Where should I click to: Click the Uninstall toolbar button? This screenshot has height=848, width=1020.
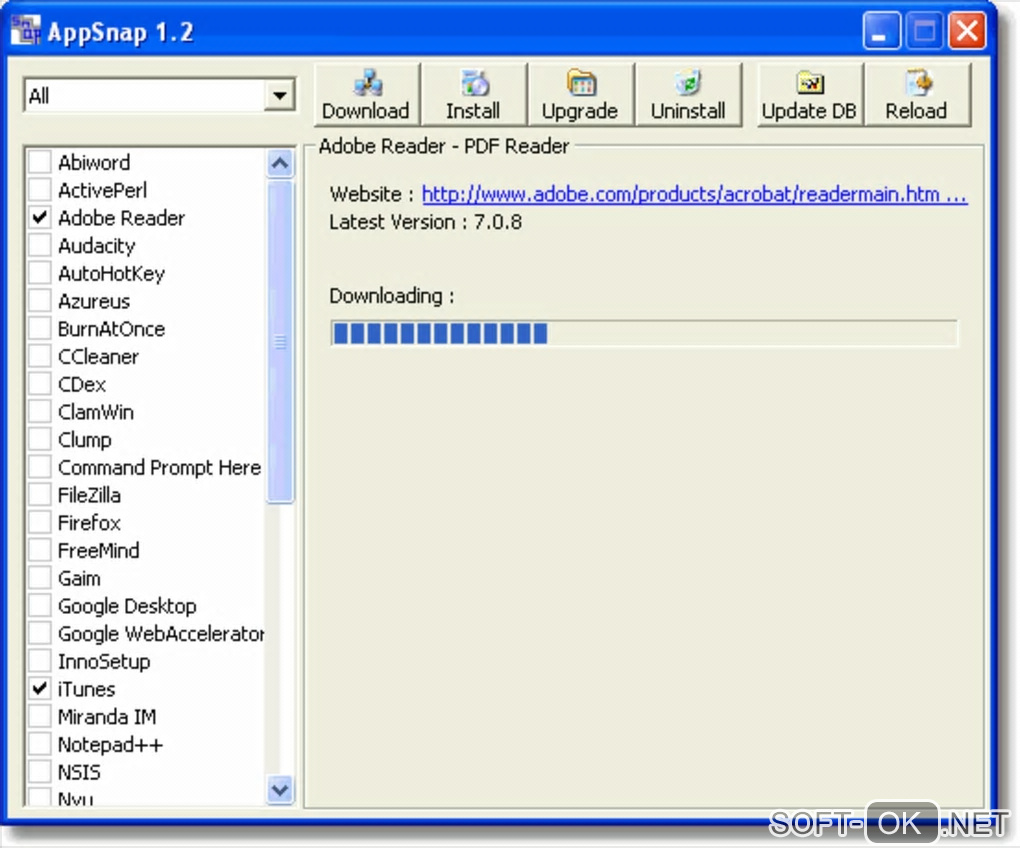688,95
